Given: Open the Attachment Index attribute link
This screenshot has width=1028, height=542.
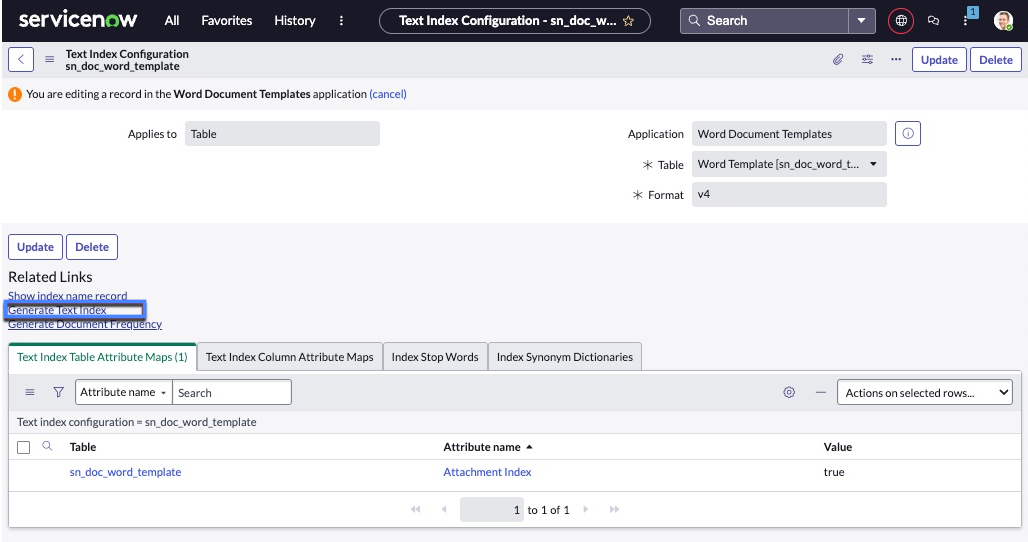Looking at the screenshot, I should 487,472.
